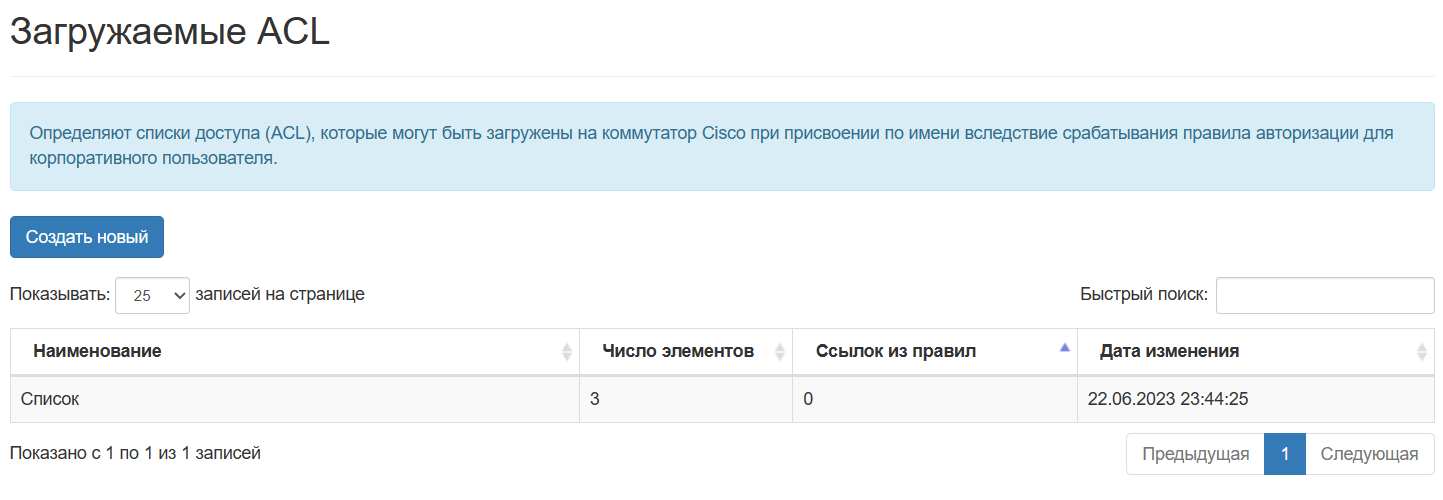1443x500 pixels.
Task: Click the blue ACL description info box
Action: tap(722, 146)
